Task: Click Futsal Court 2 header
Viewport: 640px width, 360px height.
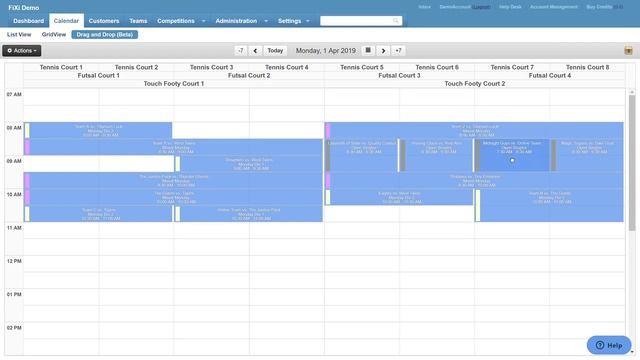Action: (249, 76)
